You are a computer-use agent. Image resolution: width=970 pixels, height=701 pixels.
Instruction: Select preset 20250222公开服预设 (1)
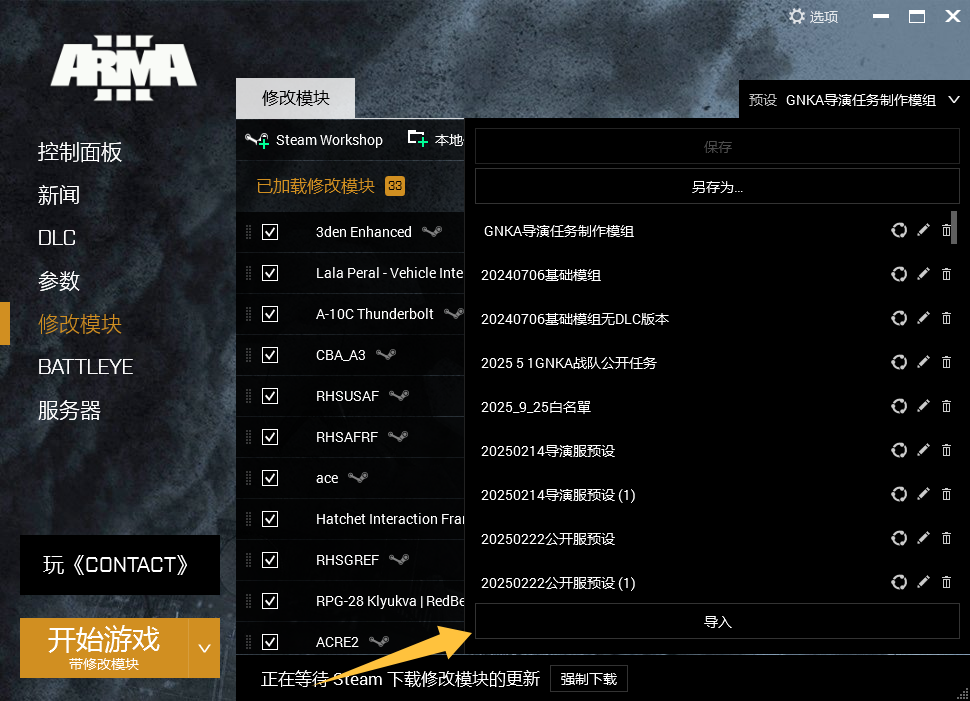(x=558, y=583)
